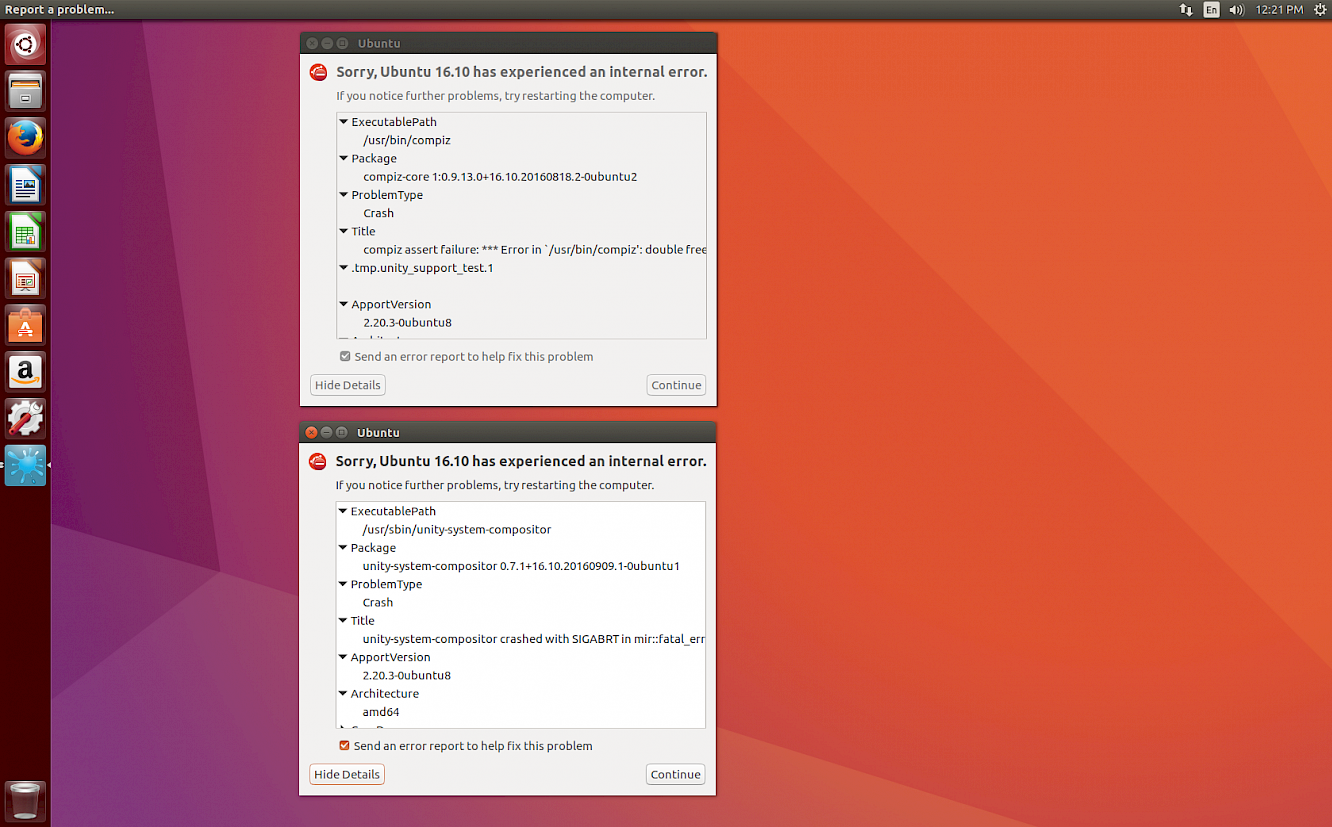Collapse Architecture row in unity-system-compositor dialog
Screen dimensions: 1332x827
(342, 693)
